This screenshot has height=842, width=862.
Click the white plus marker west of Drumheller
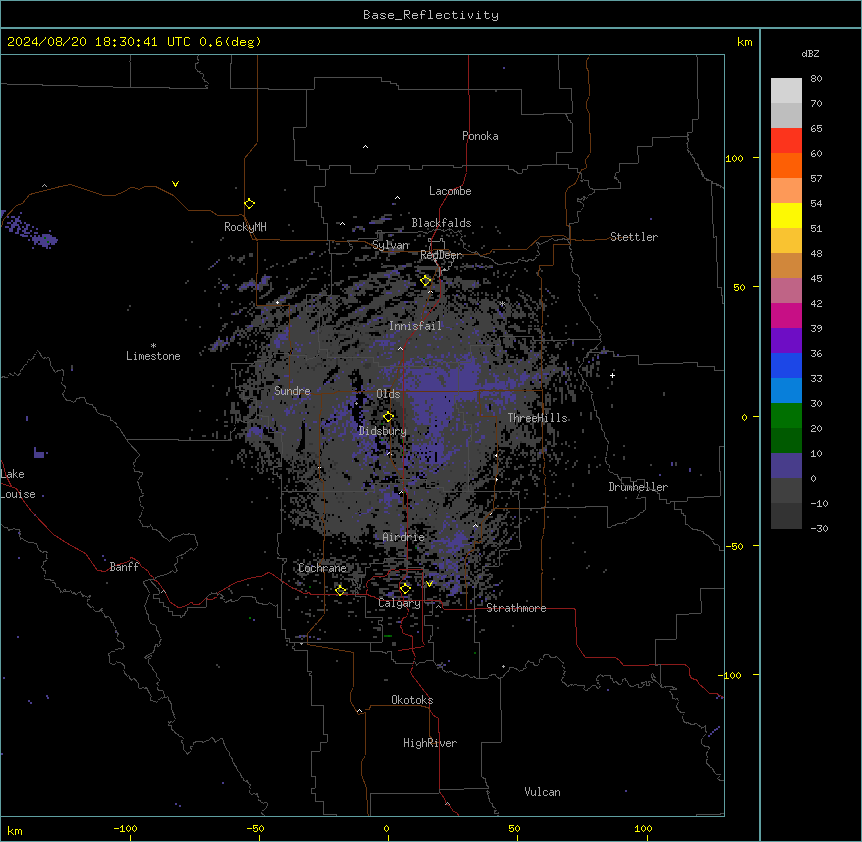[612, 375]
